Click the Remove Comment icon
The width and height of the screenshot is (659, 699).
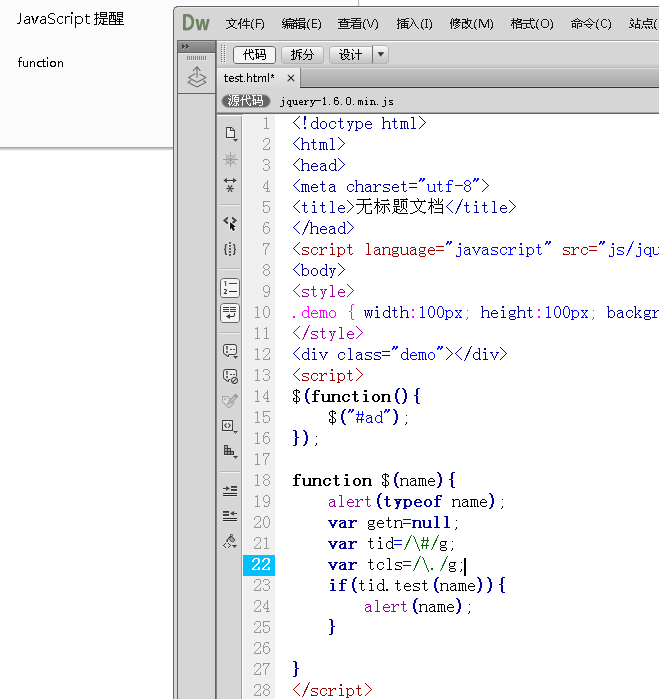pos(230,376)
